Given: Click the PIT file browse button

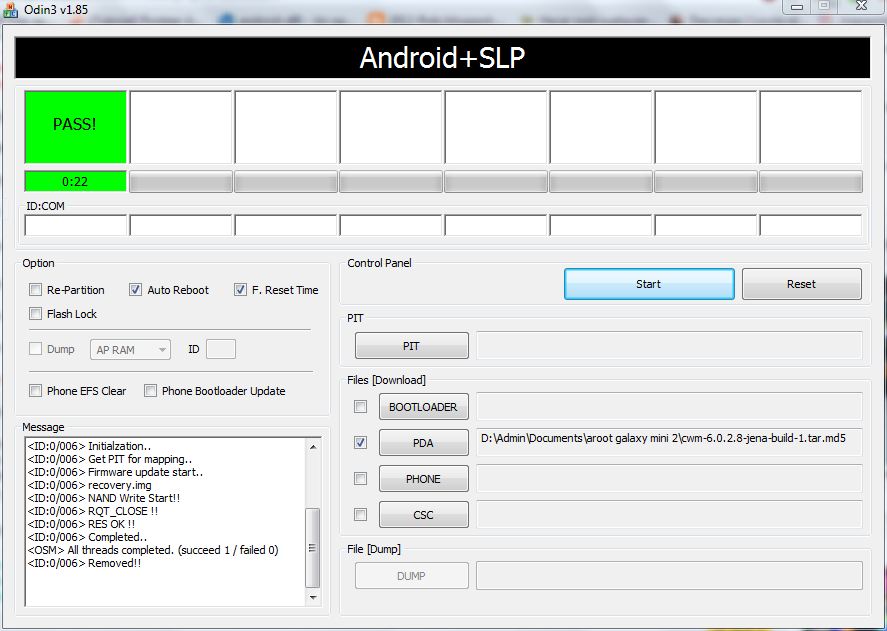Looking at the screenshot, I should (x=412, y=346).
